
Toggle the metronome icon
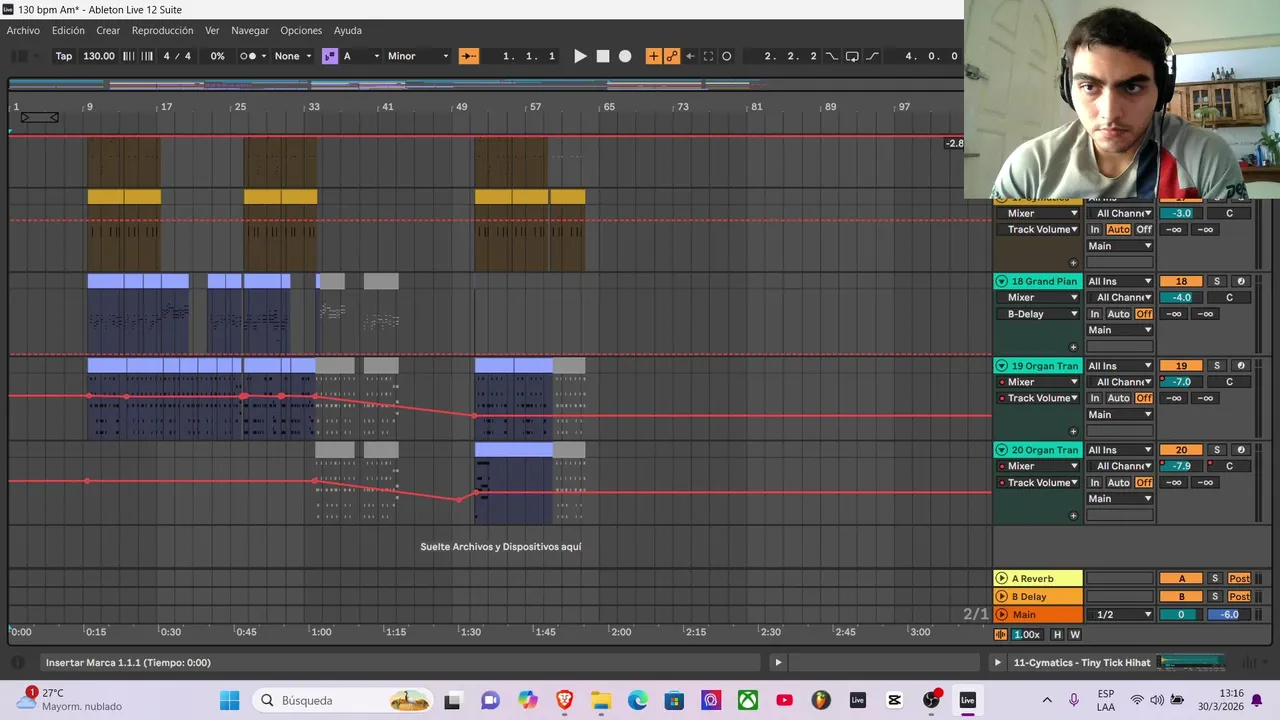pos(248,56)
